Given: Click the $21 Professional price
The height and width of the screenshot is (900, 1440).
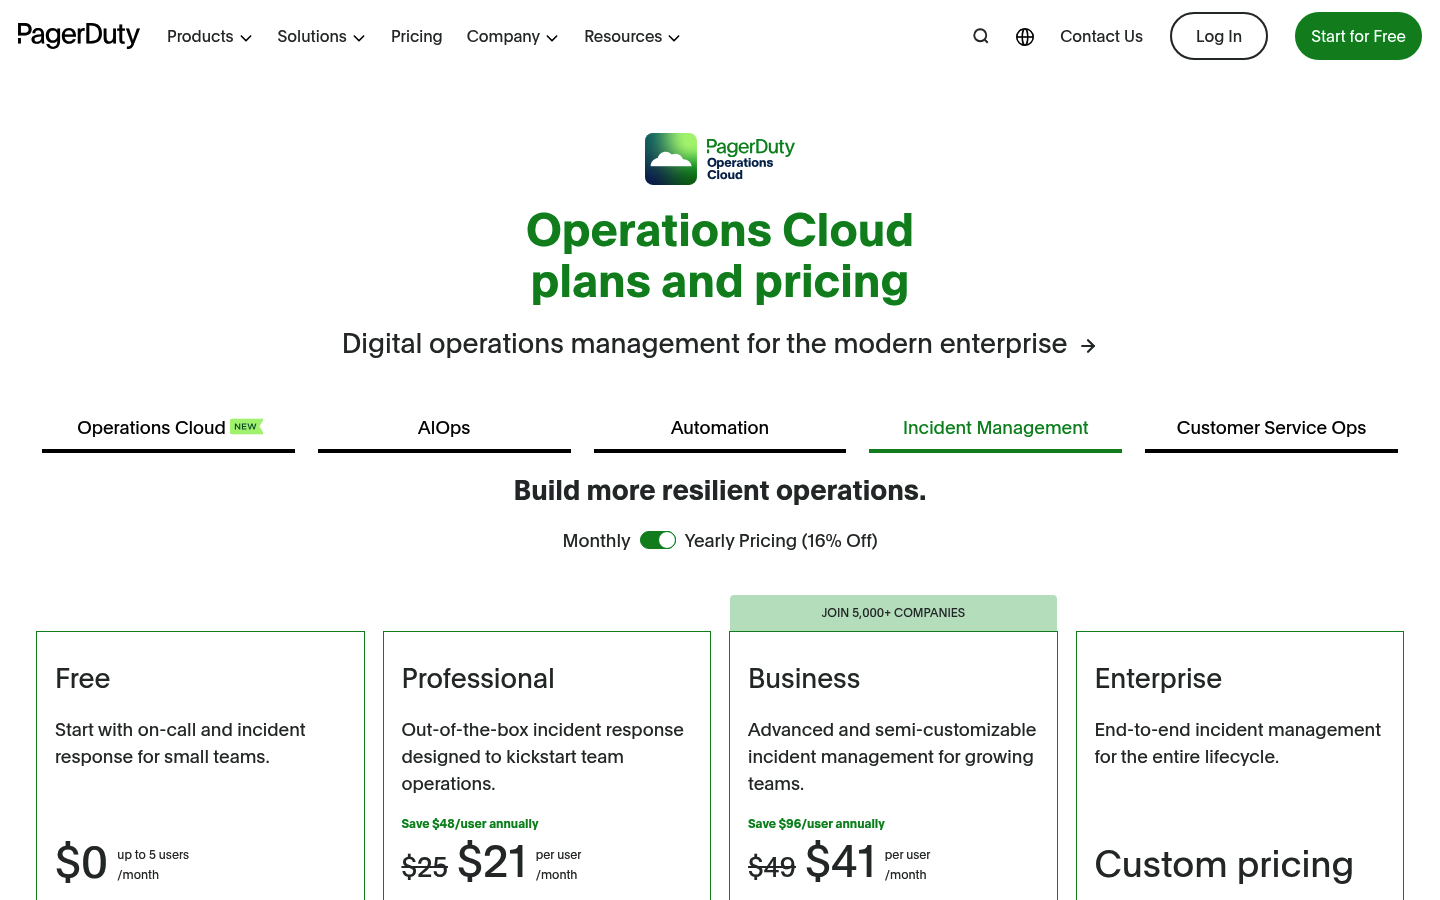Looking at the screenshot, I should tap(492, 862).
